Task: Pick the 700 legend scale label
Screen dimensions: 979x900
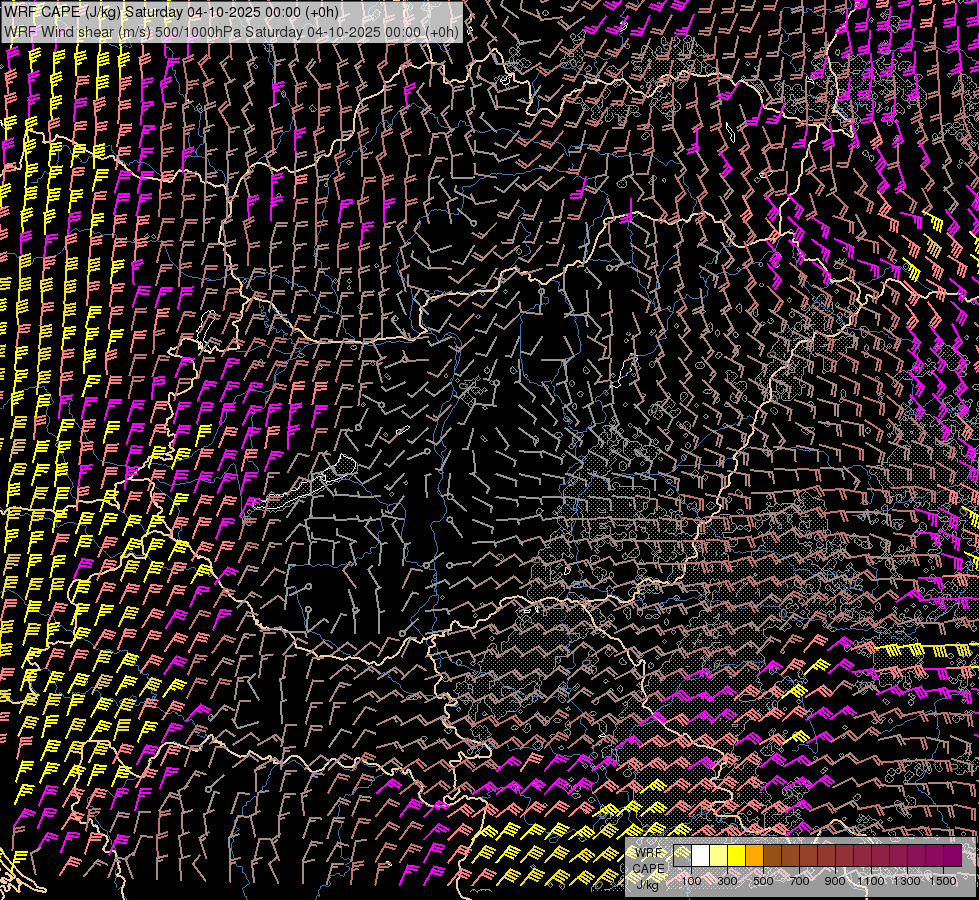Action: click(799, 881)
